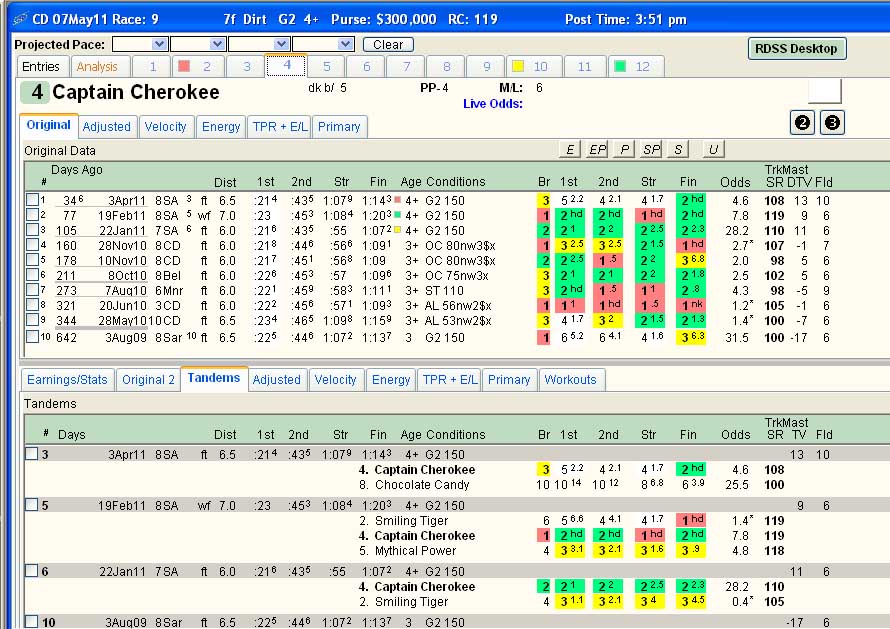Clear the projected pace selections

pyautogui.click(x=388, y=44)
